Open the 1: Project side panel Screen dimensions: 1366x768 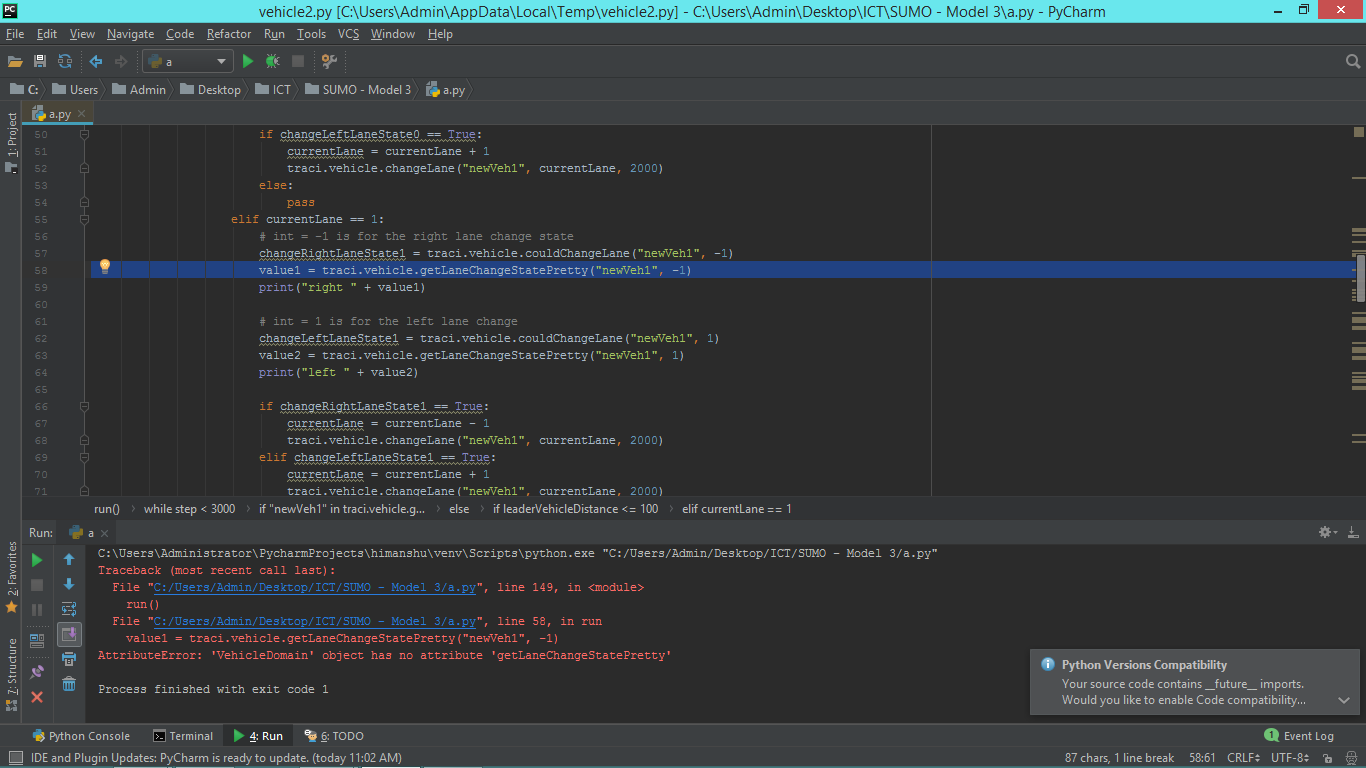[12, 141]
